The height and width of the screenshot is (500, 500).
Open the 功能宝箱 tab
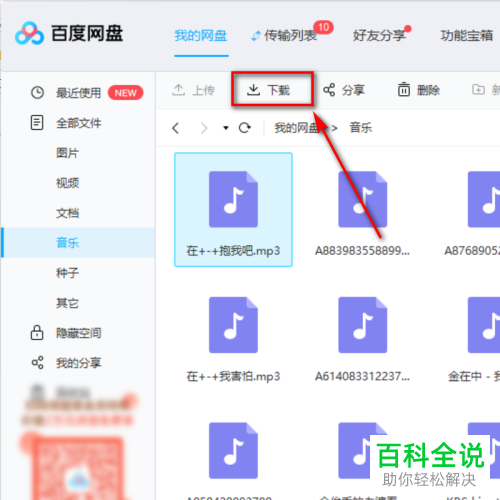(x=467, y=35)
